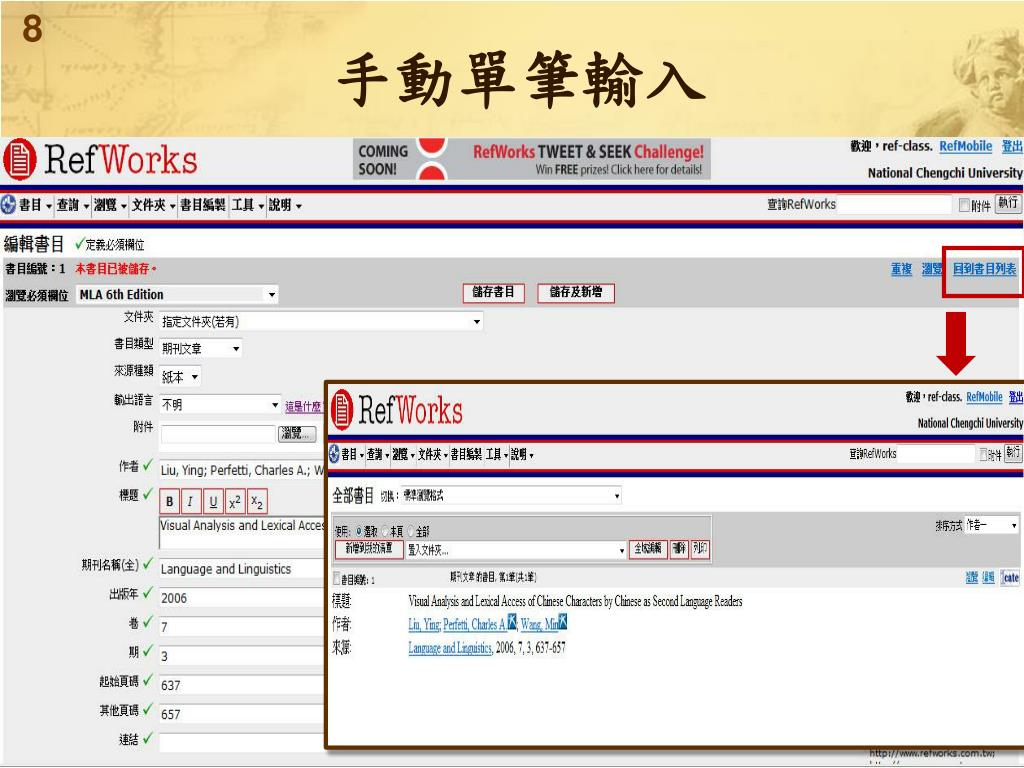Open the Language and Linguistics source link

pos(450,648)
